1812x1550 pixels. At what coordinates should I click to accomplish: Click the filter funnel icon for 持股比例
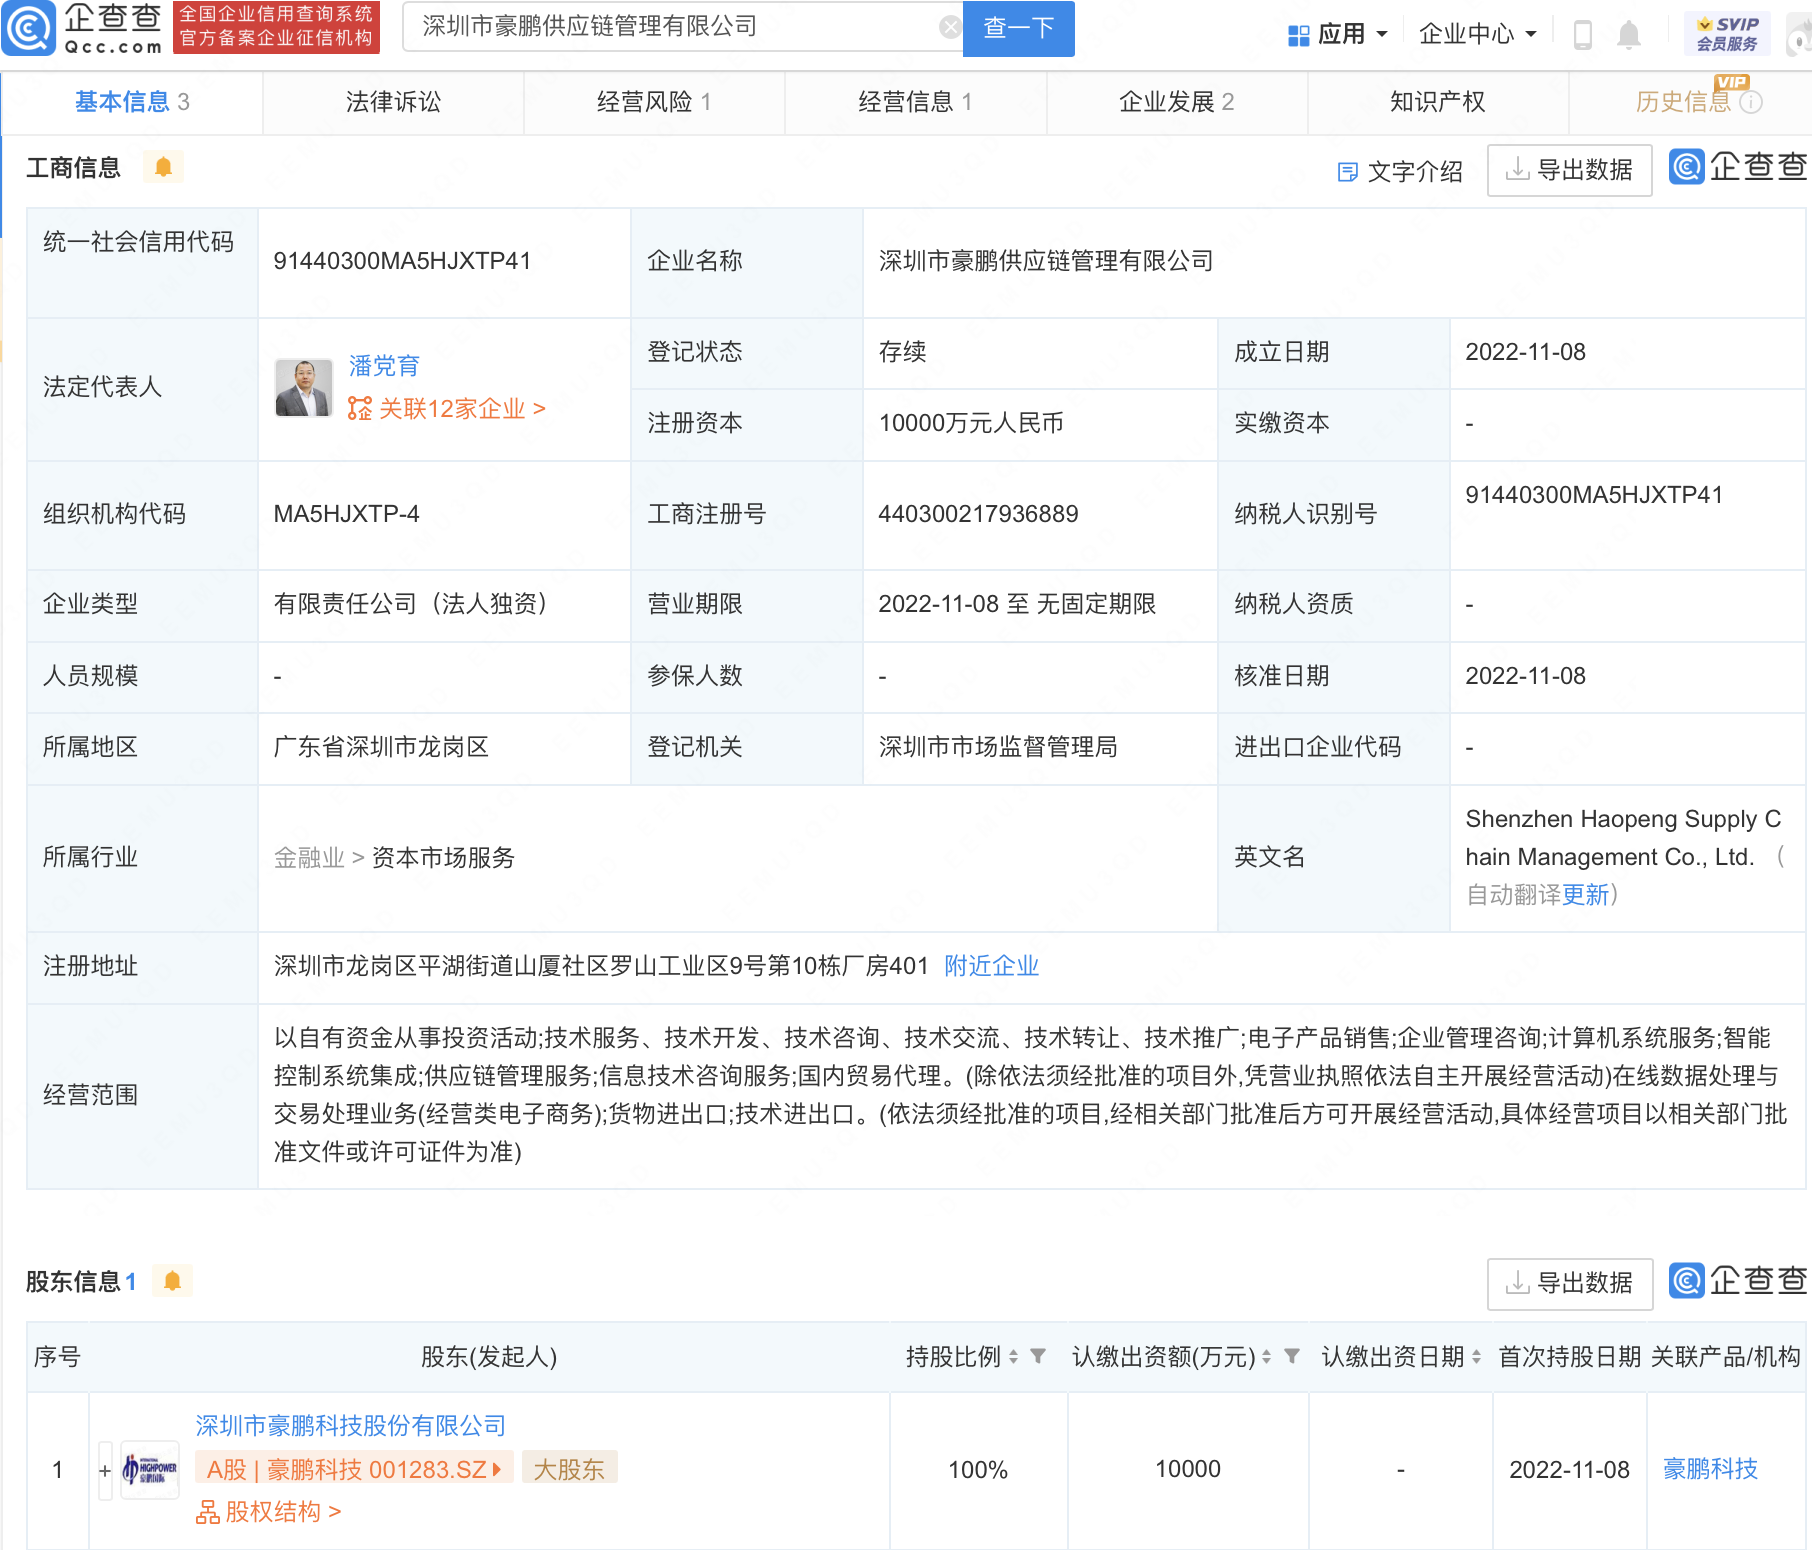1038,1357
